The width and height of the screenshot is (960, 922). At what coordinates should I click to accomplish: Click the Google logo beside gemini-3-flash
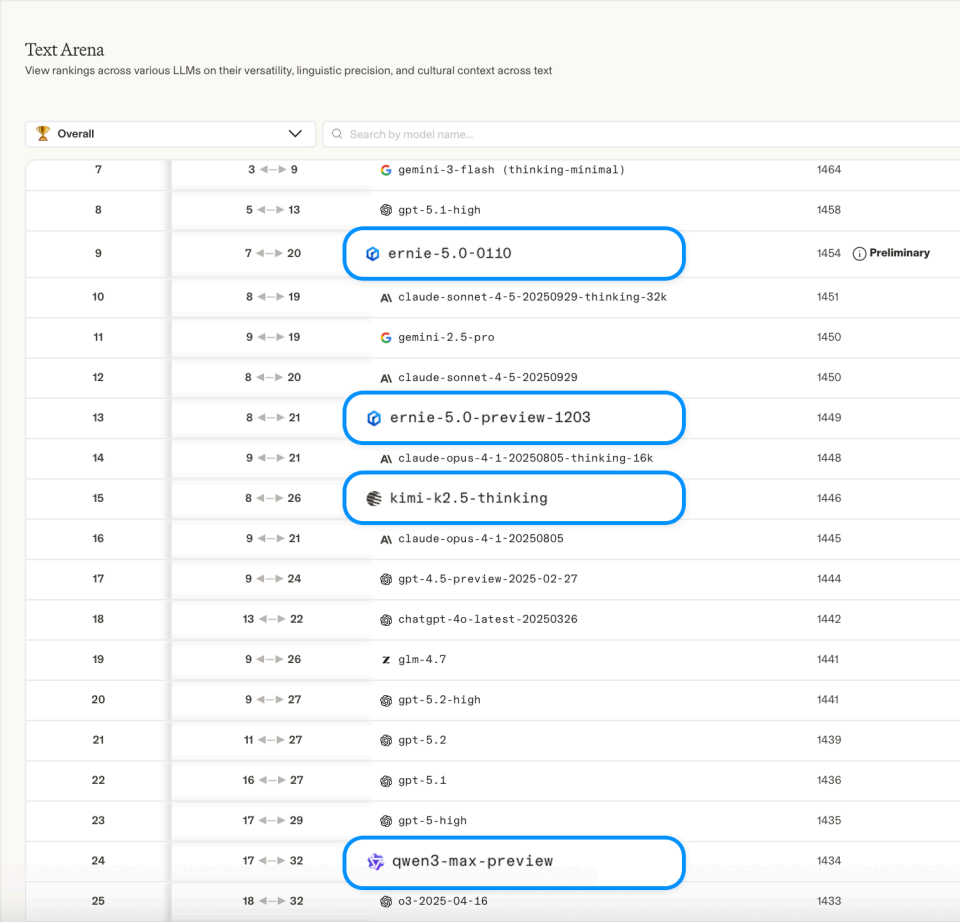coord(386,170)
